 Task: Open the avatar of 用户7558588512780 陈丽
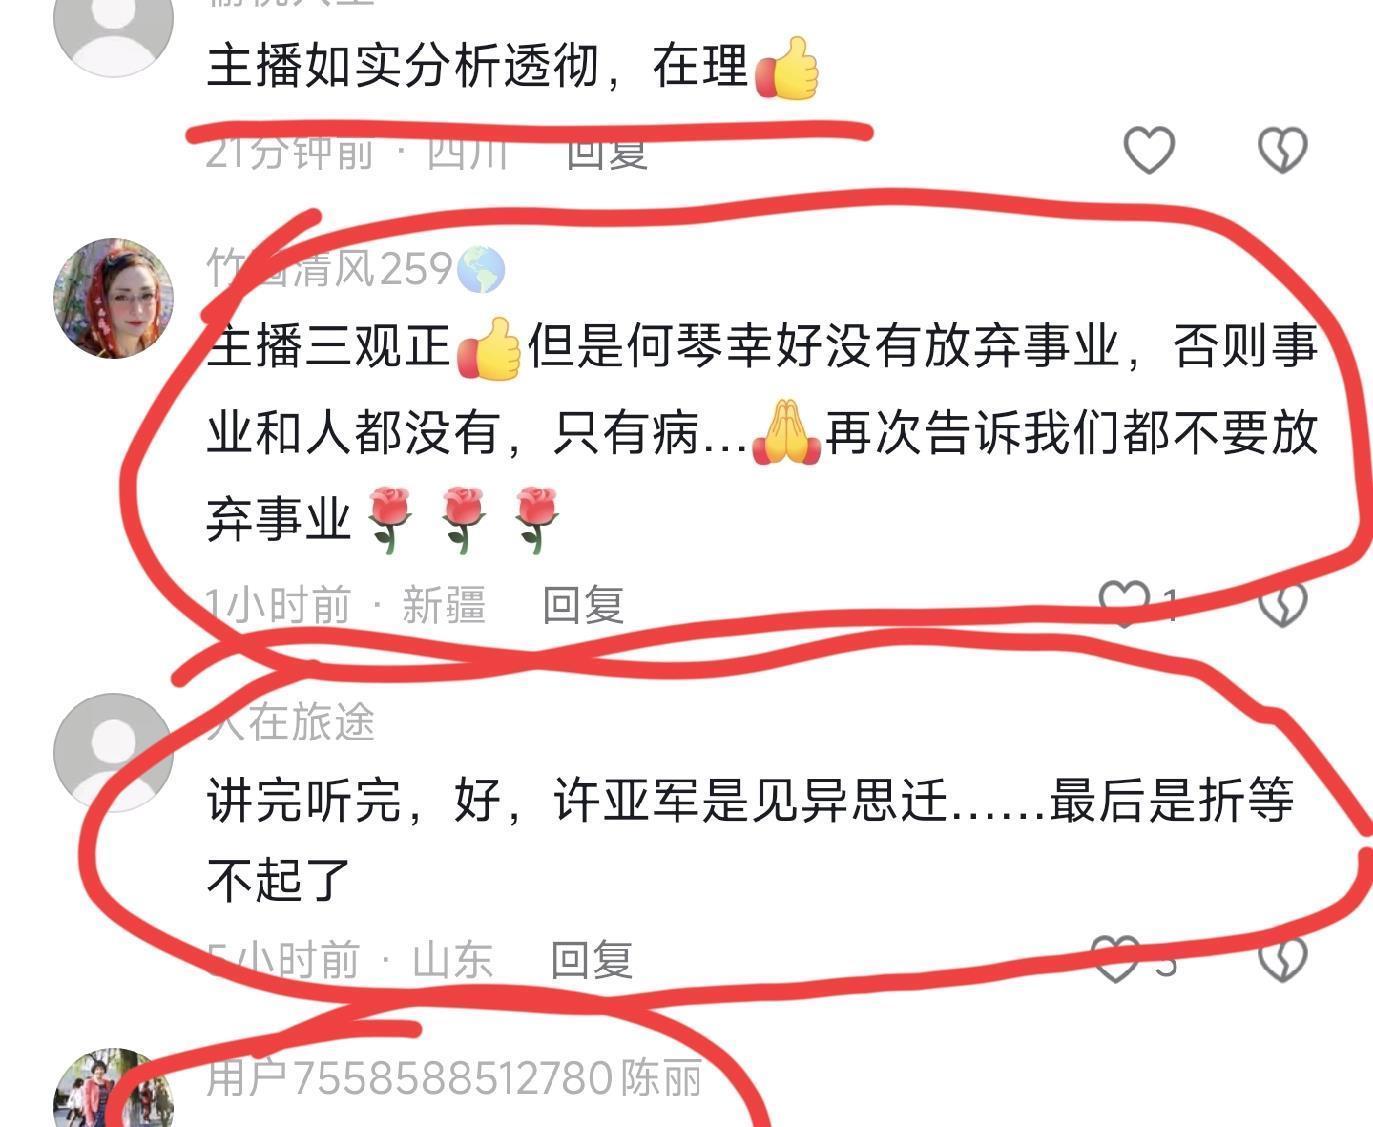click(113, 1088)
